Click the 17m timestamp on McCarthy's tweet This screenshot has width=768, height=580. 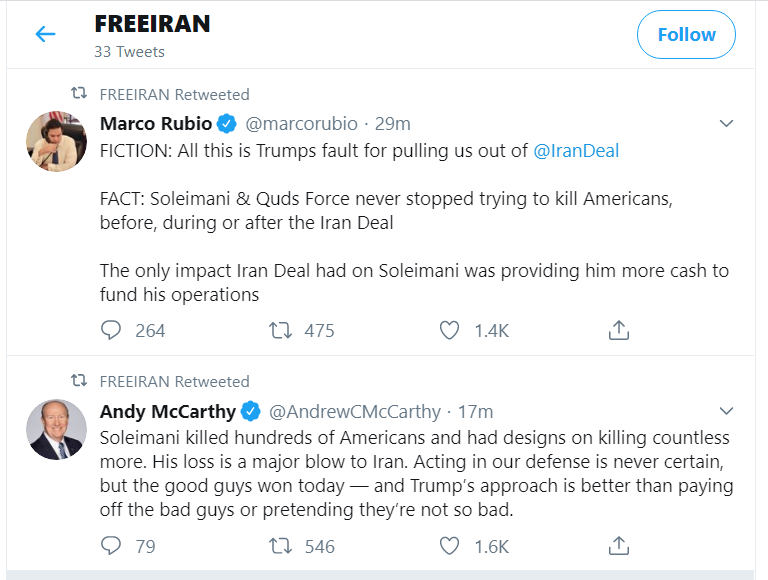[475, 411]
